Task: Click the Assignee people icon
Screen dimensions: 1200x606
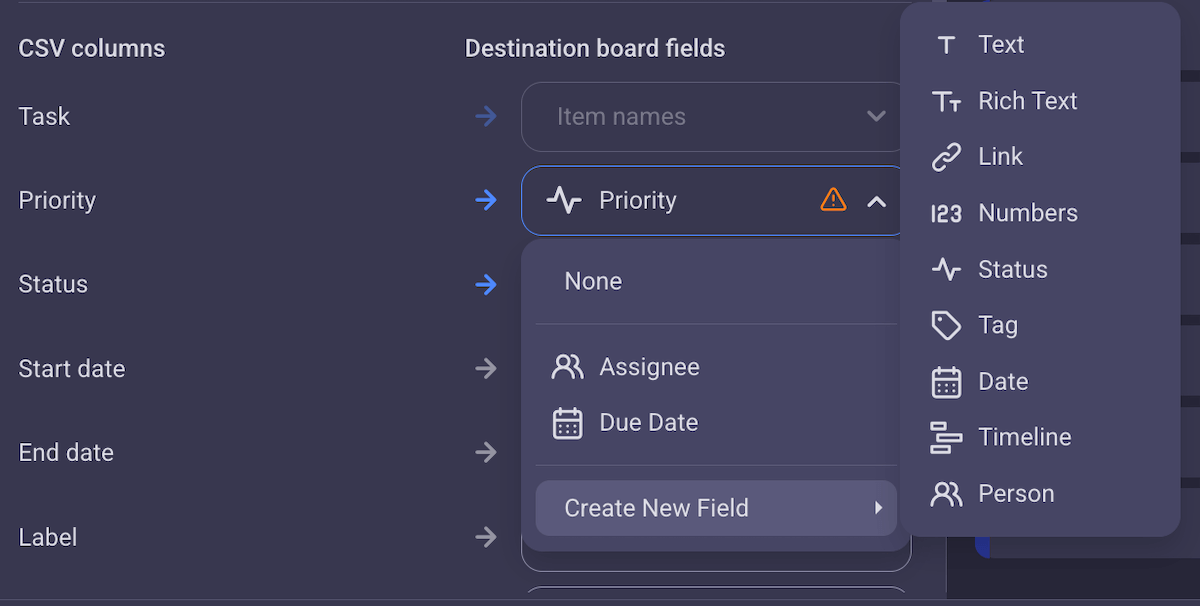Action: pos(568,366)
